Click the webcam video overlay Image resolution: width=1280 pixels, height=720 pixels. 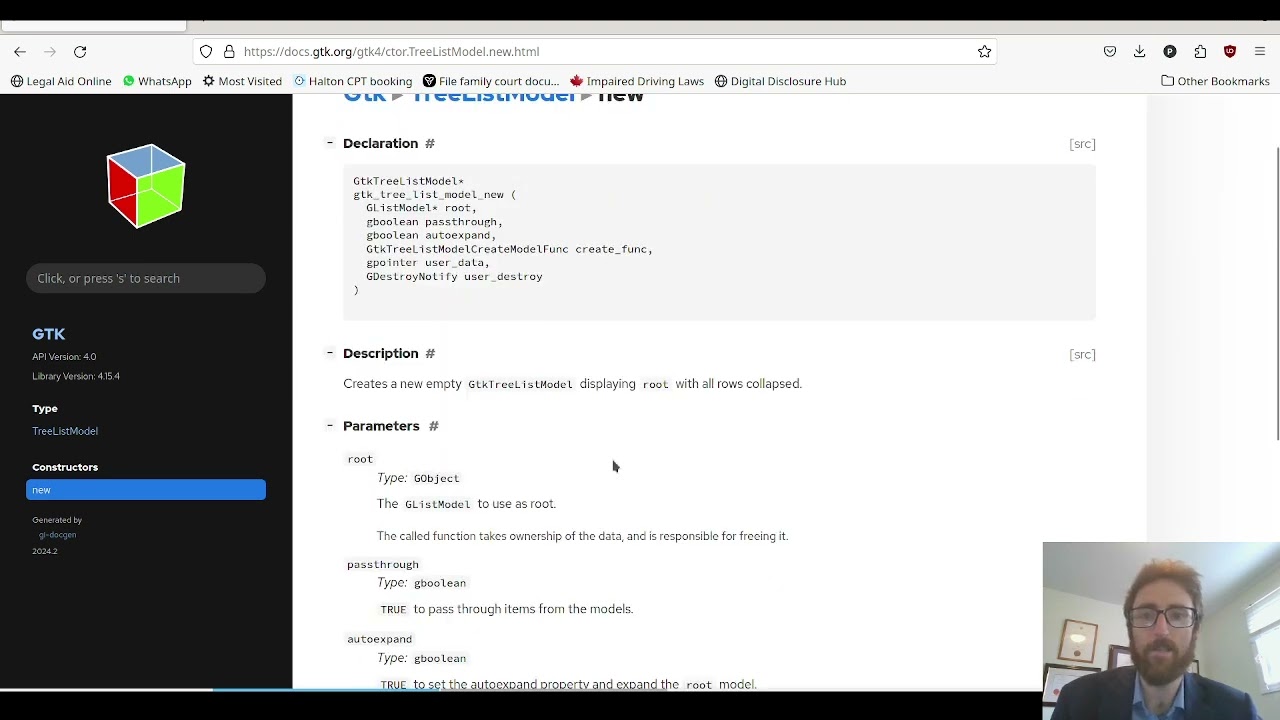pos(1161,630)
